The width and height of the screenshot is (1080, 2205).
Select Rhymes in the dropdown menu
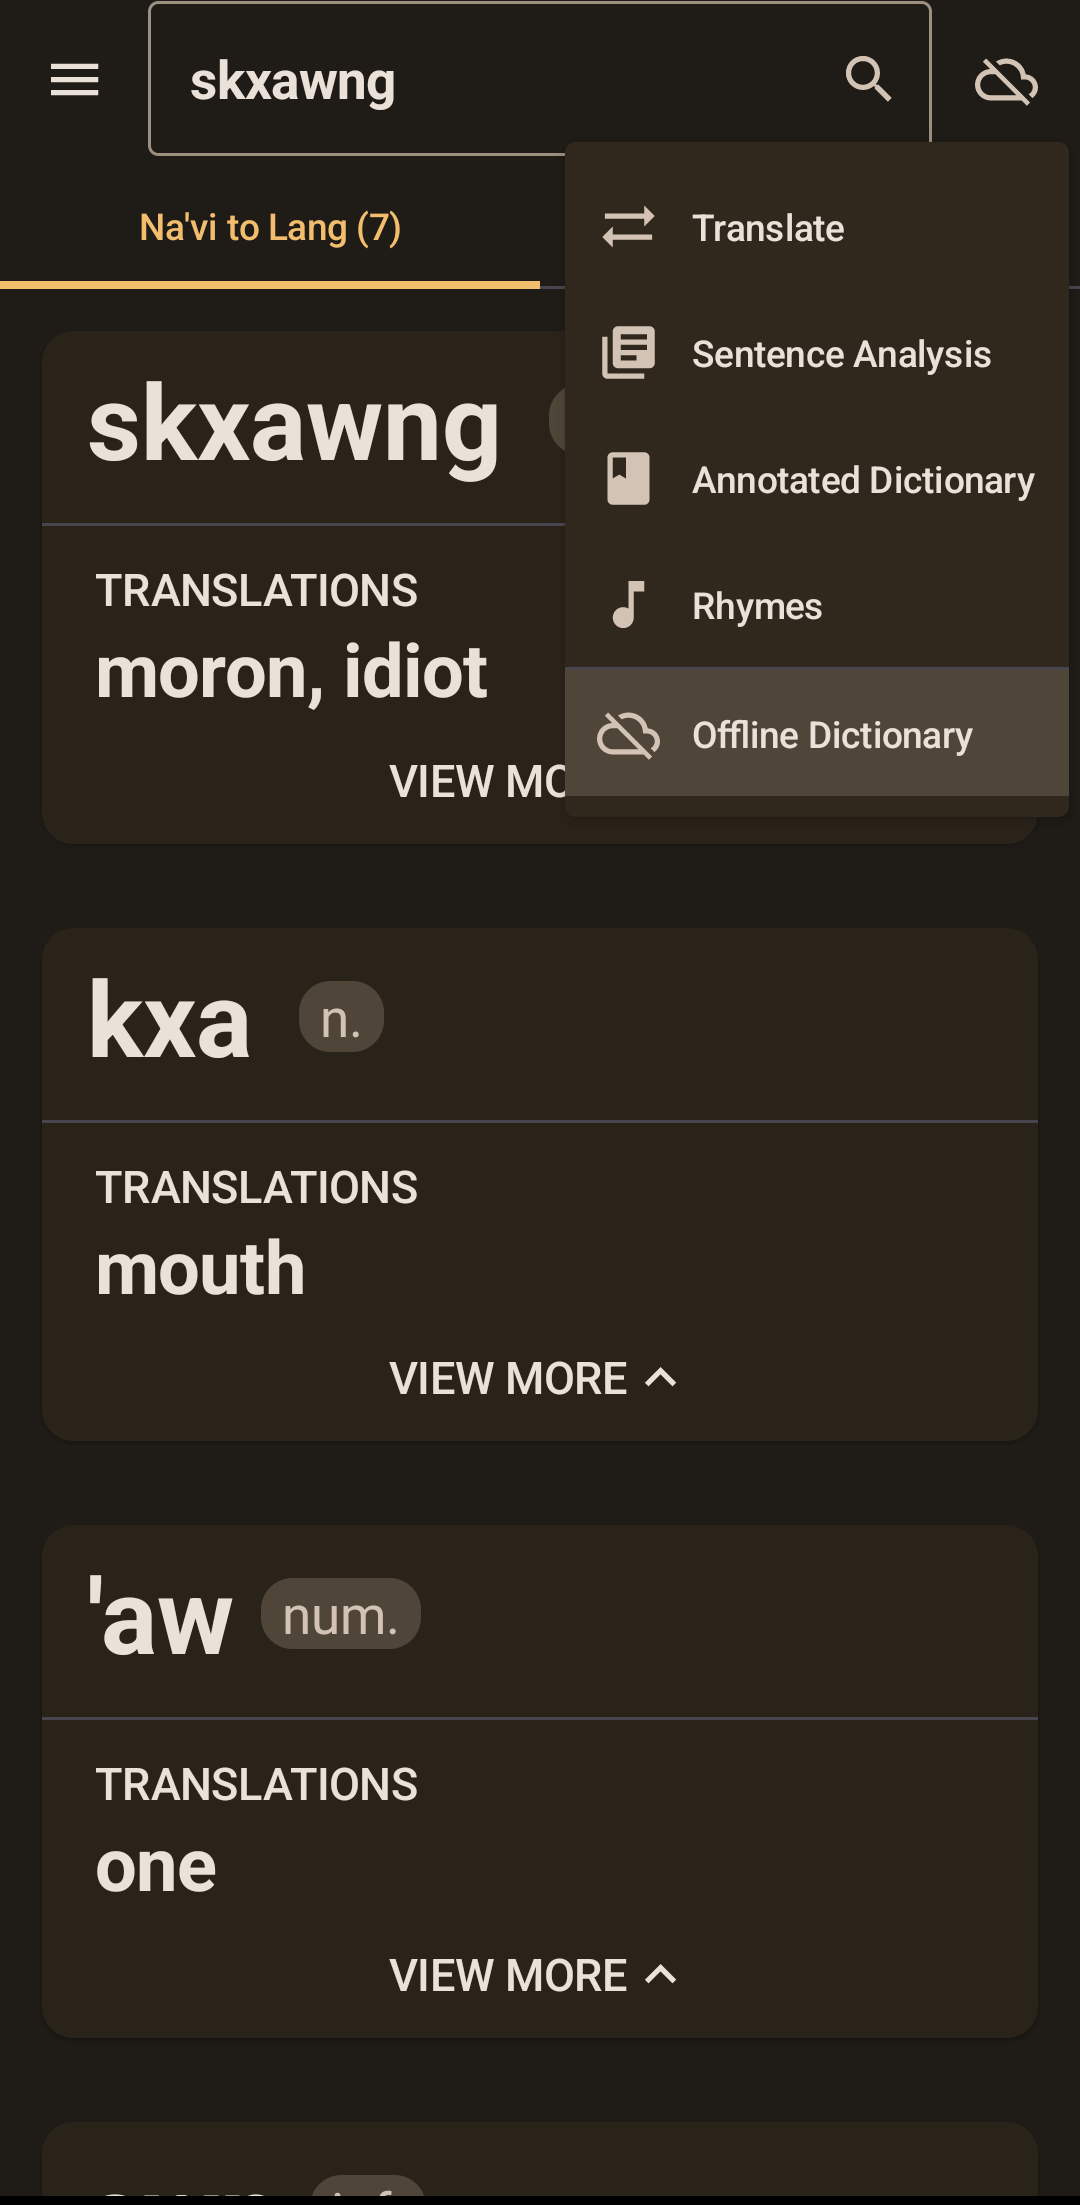pos(757,605)
